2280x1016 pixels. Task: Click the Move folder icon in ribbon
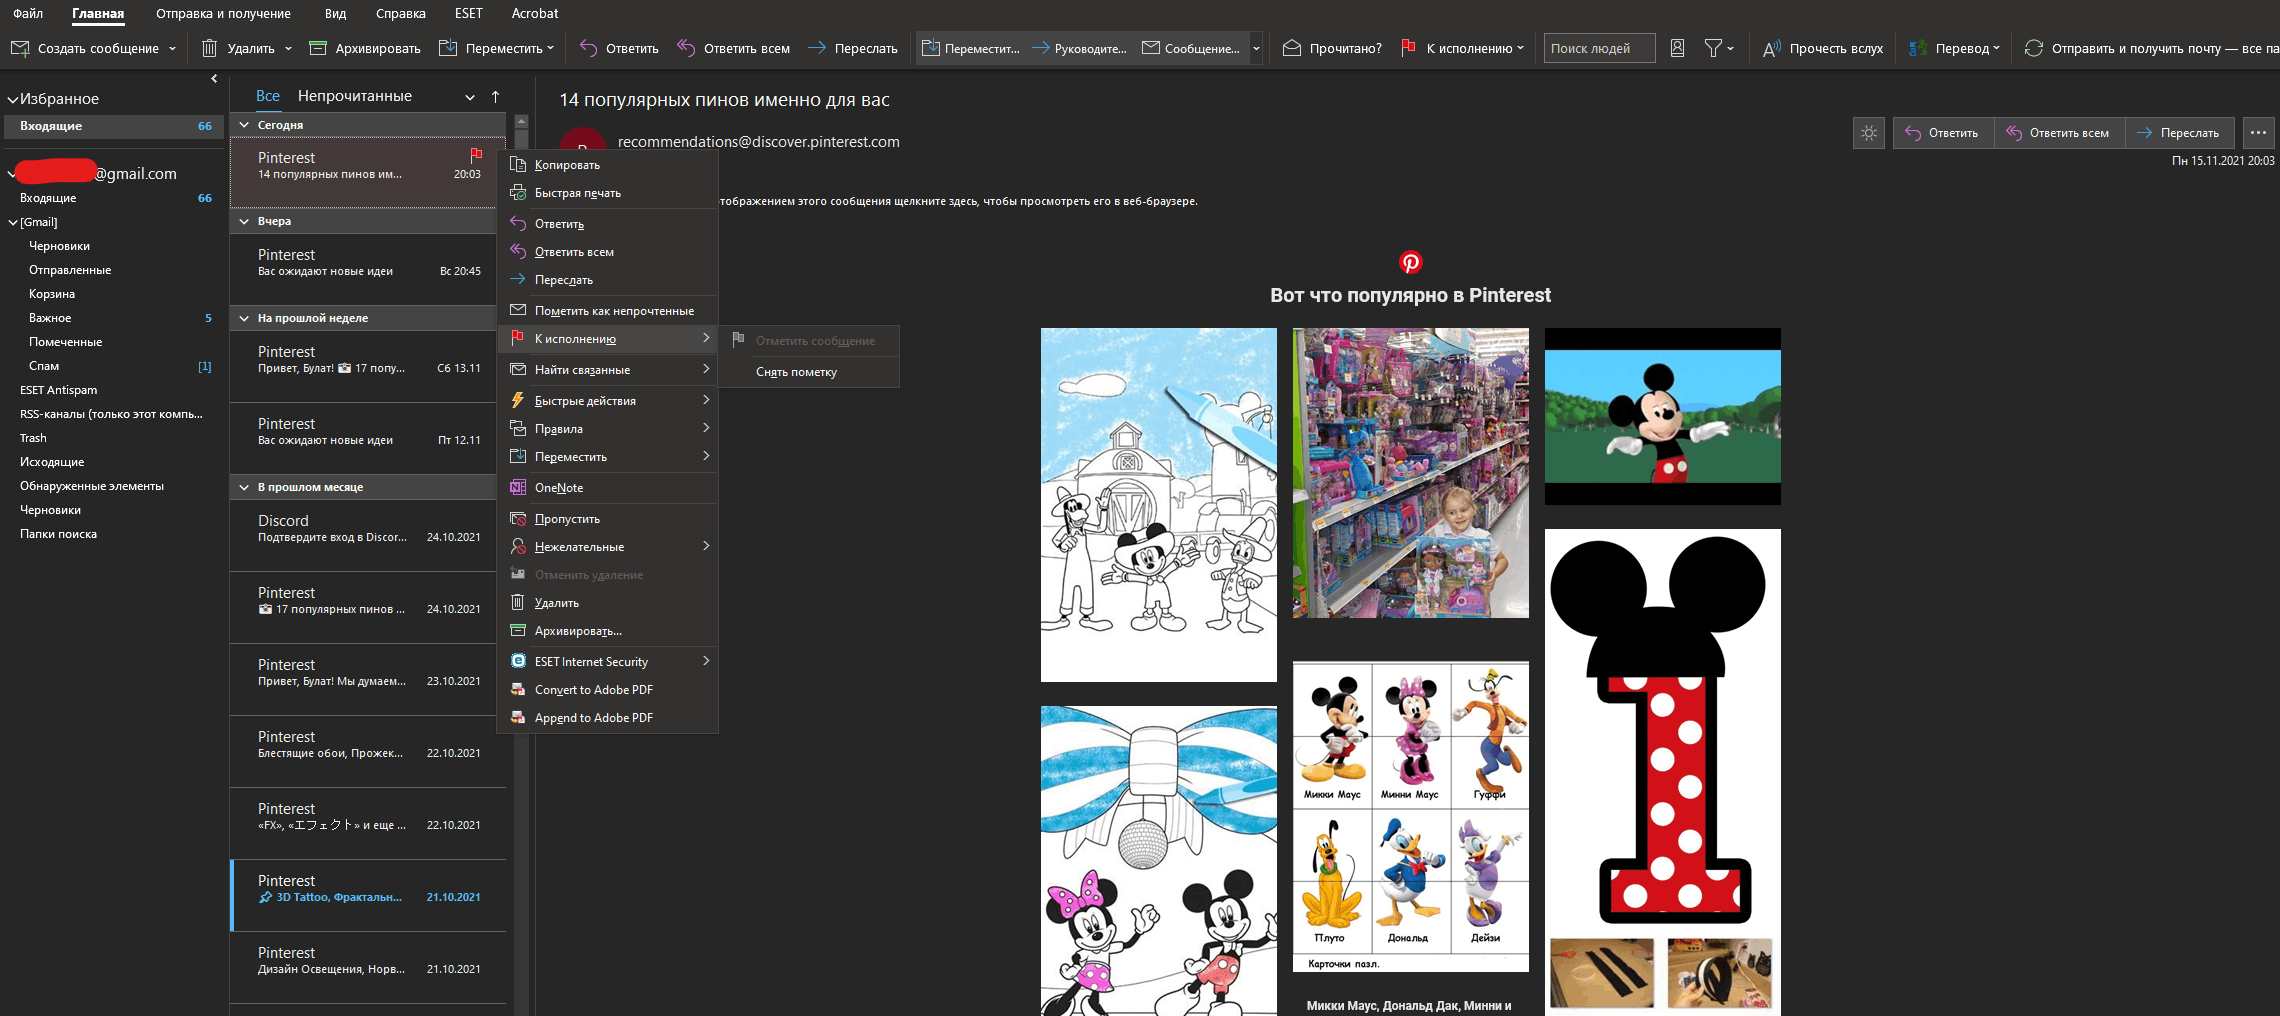pyautogui.click(x=448, y=48)
